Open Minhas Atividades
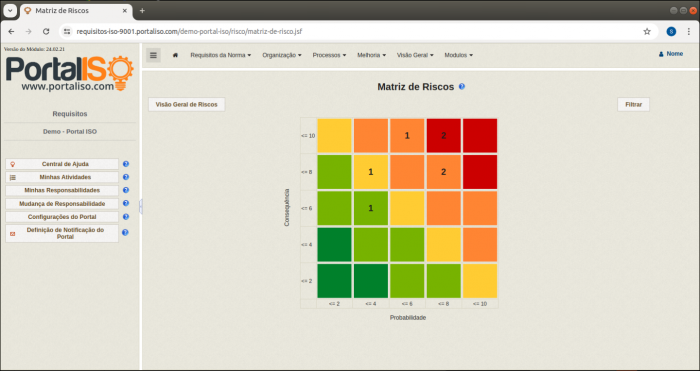The height and width of the screenshot is (371, 700). coord(62,177)
